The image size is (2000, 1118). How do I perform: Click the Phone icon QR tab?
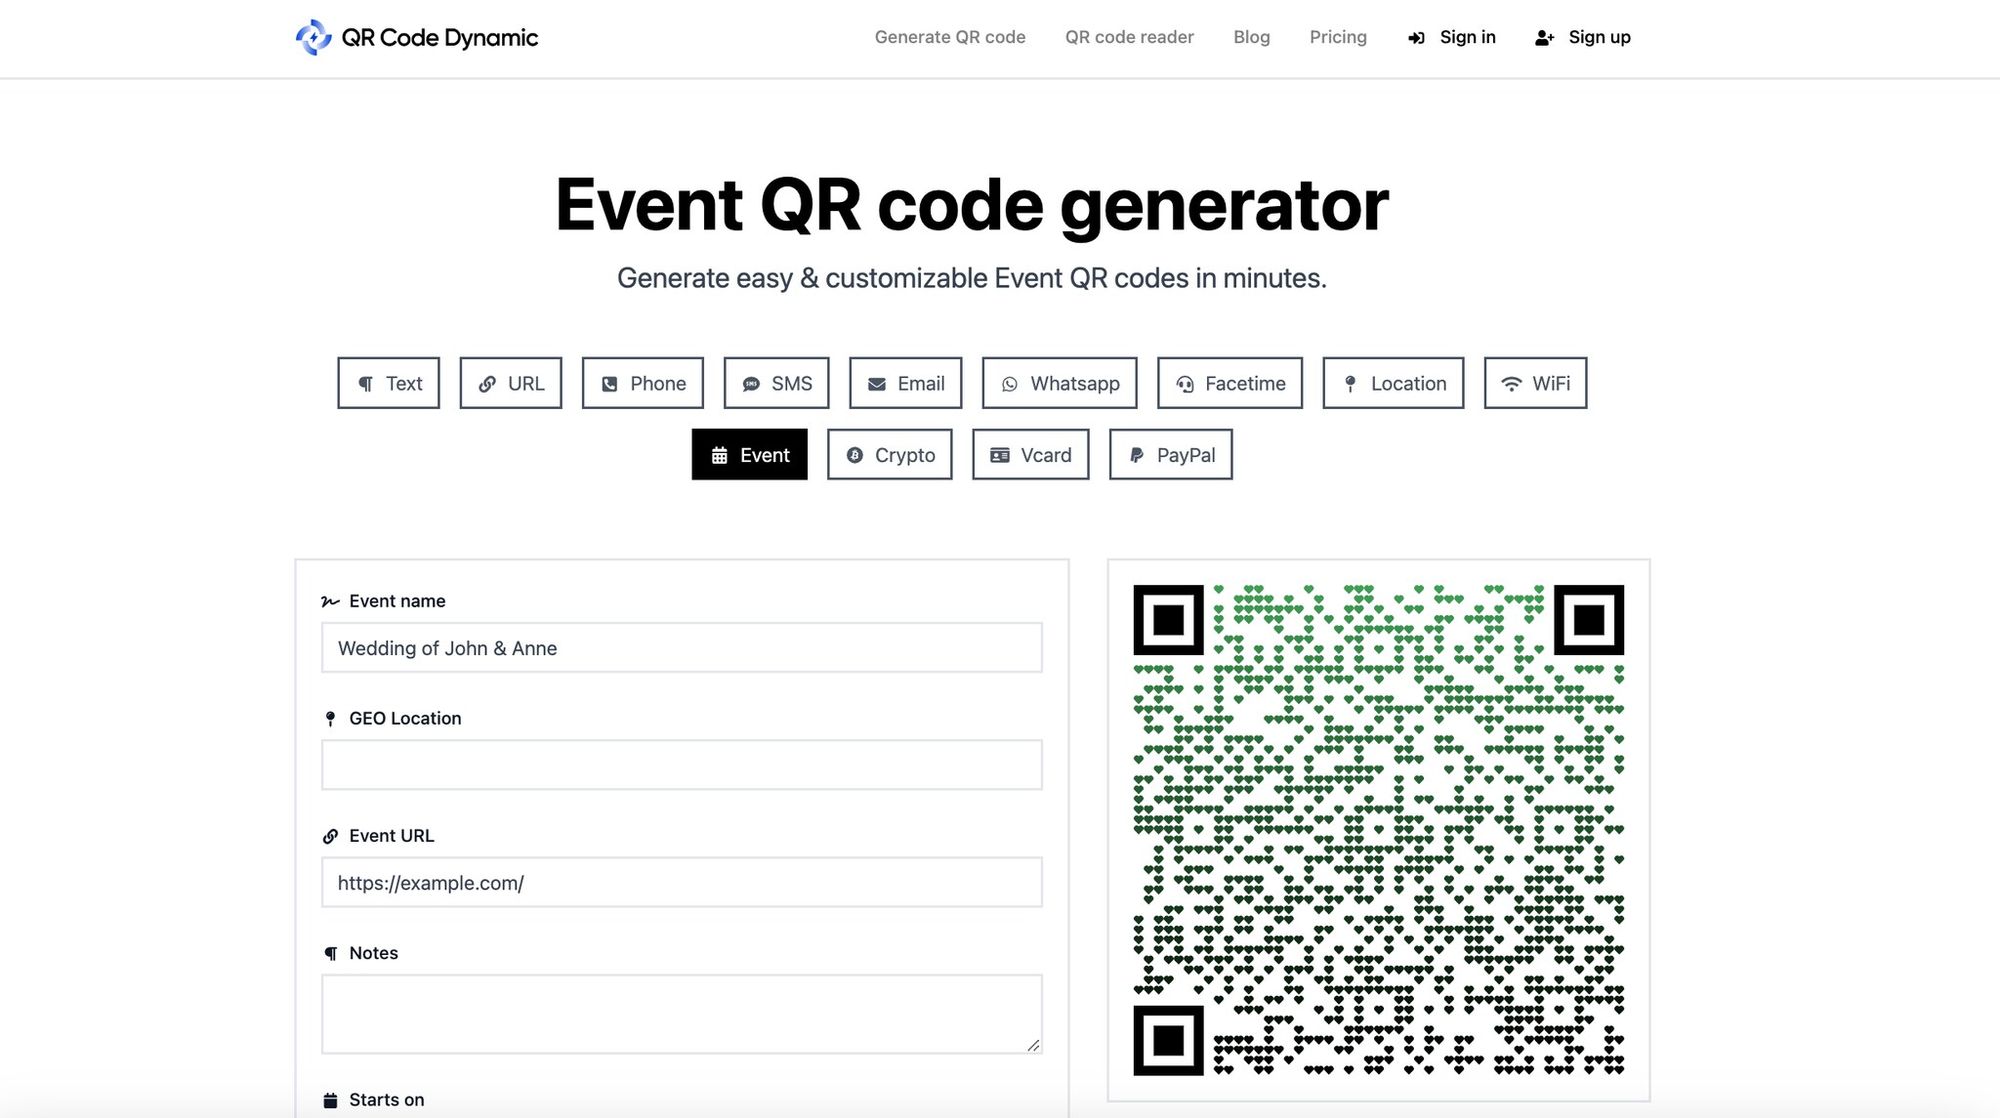(641, 383)
